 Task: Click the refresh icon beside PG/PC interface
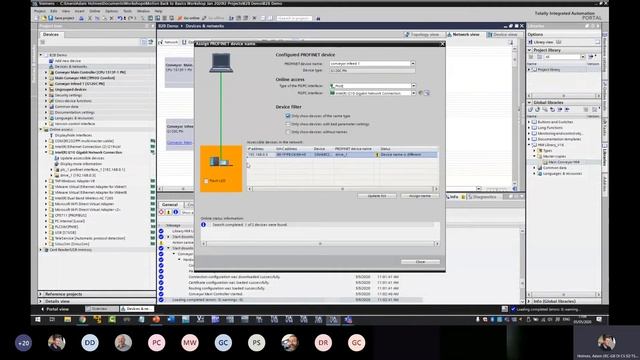pos(420,93)
